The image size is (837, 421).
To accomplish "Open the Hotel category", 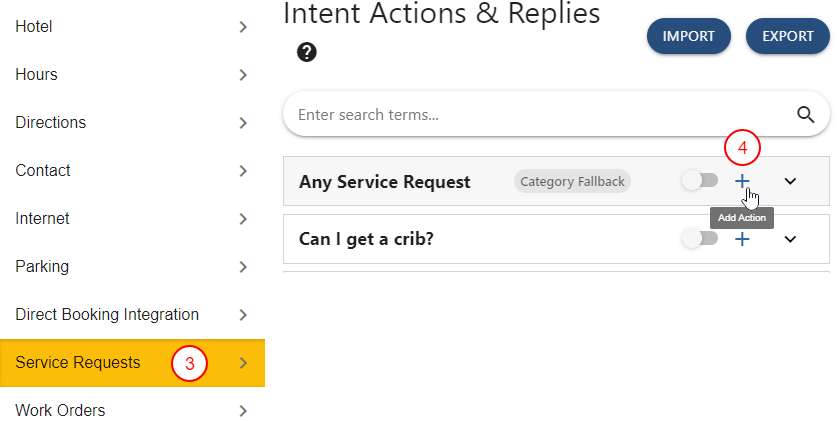I will click(130, 27).
